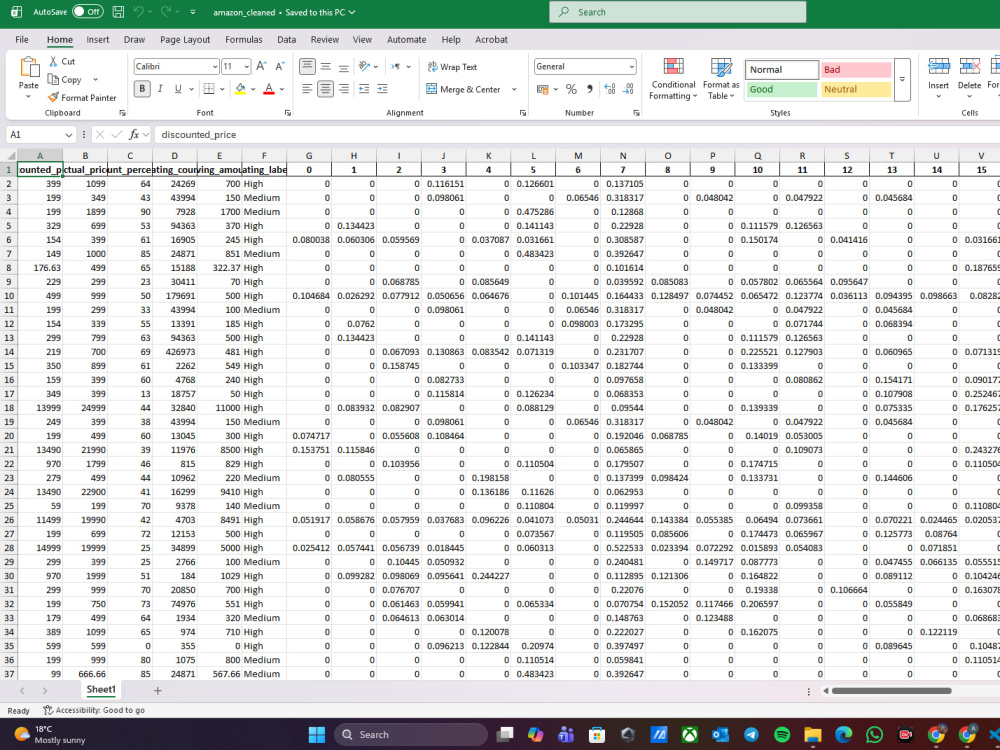Switch to the Formulas tab

click(244, 40)
